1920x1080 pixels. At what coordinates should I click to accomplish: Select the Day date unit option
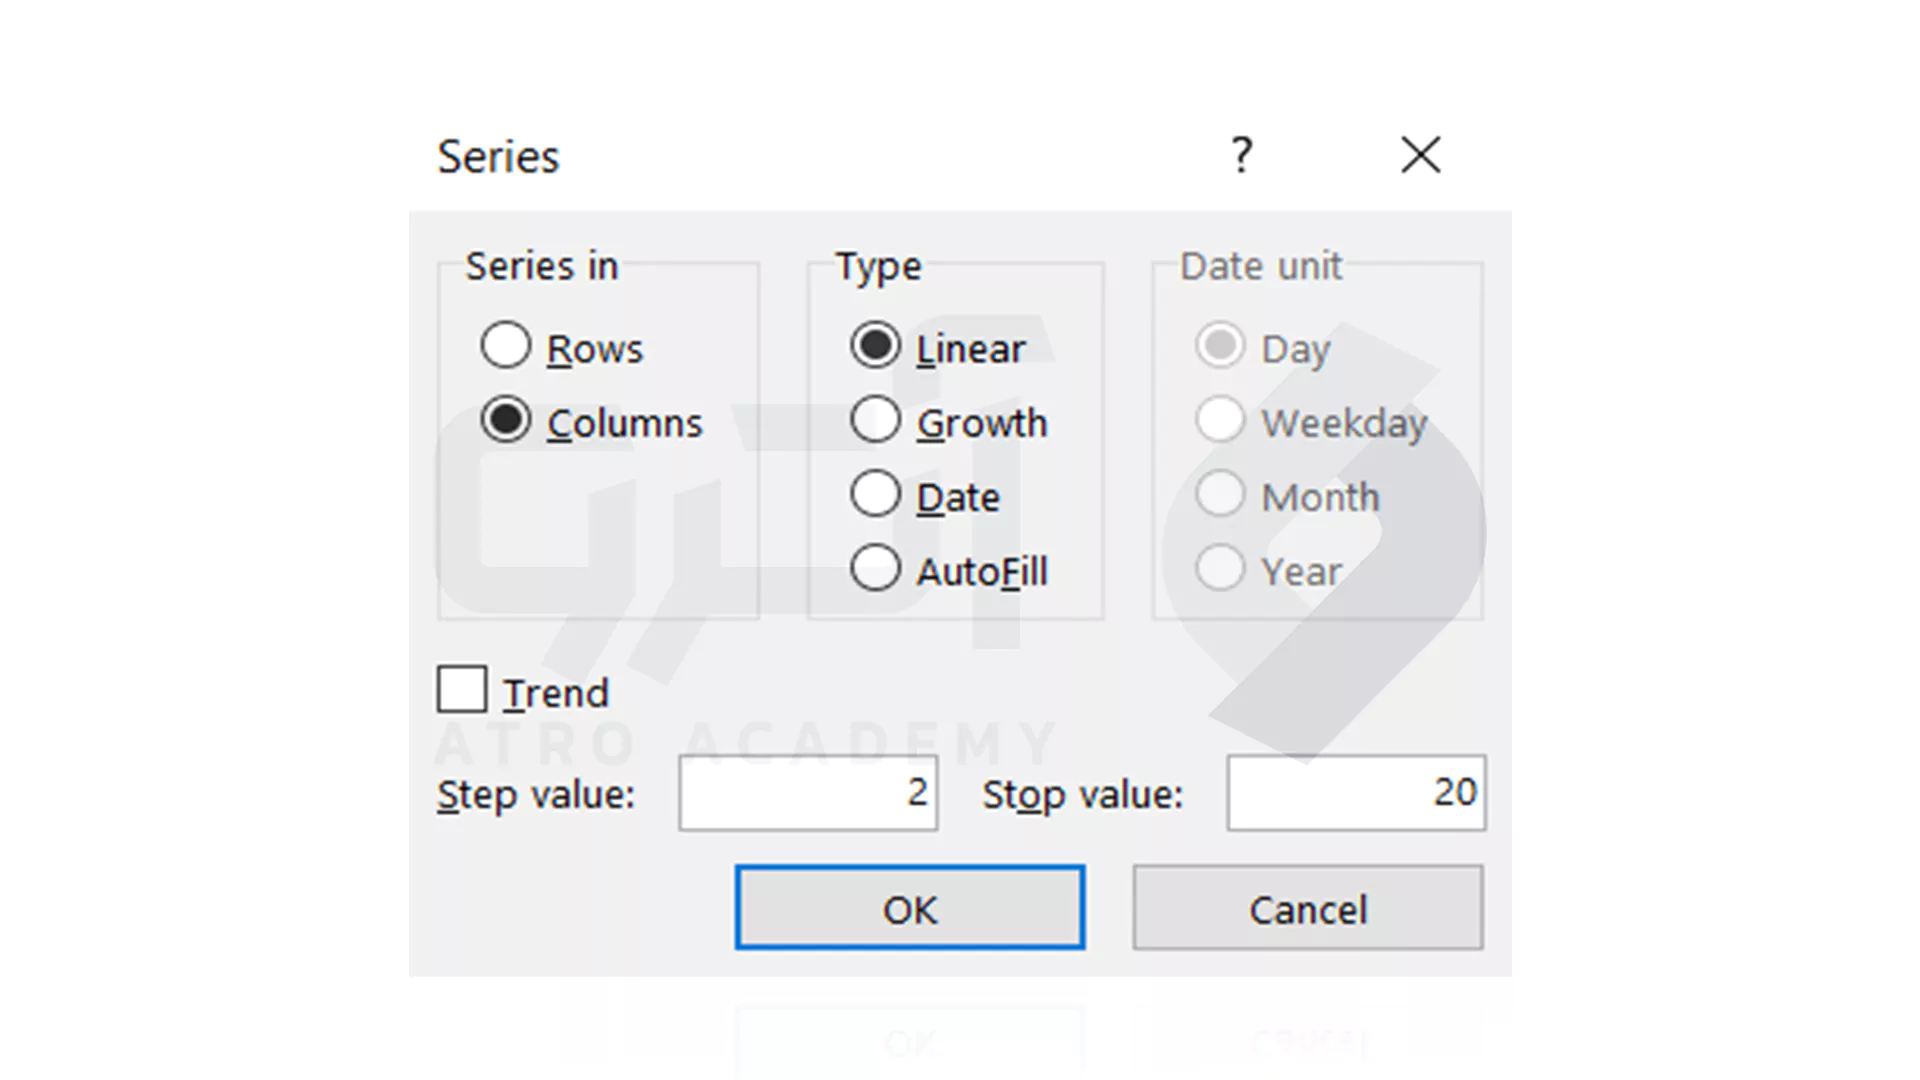pos(1220,346)
